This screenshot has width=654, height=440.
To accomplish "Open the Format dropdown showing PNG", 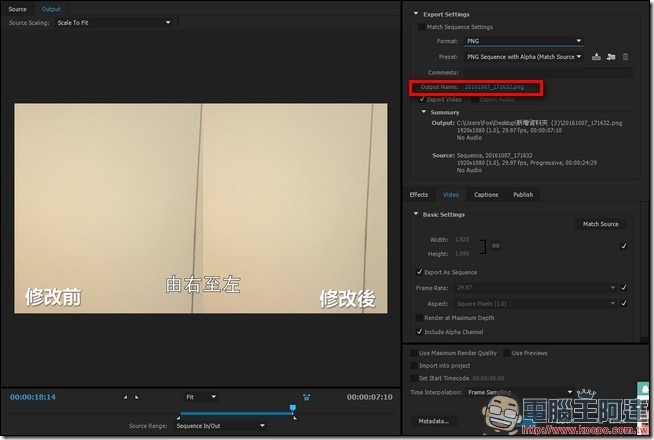I will pyautogui.click(x=523, y=41).
